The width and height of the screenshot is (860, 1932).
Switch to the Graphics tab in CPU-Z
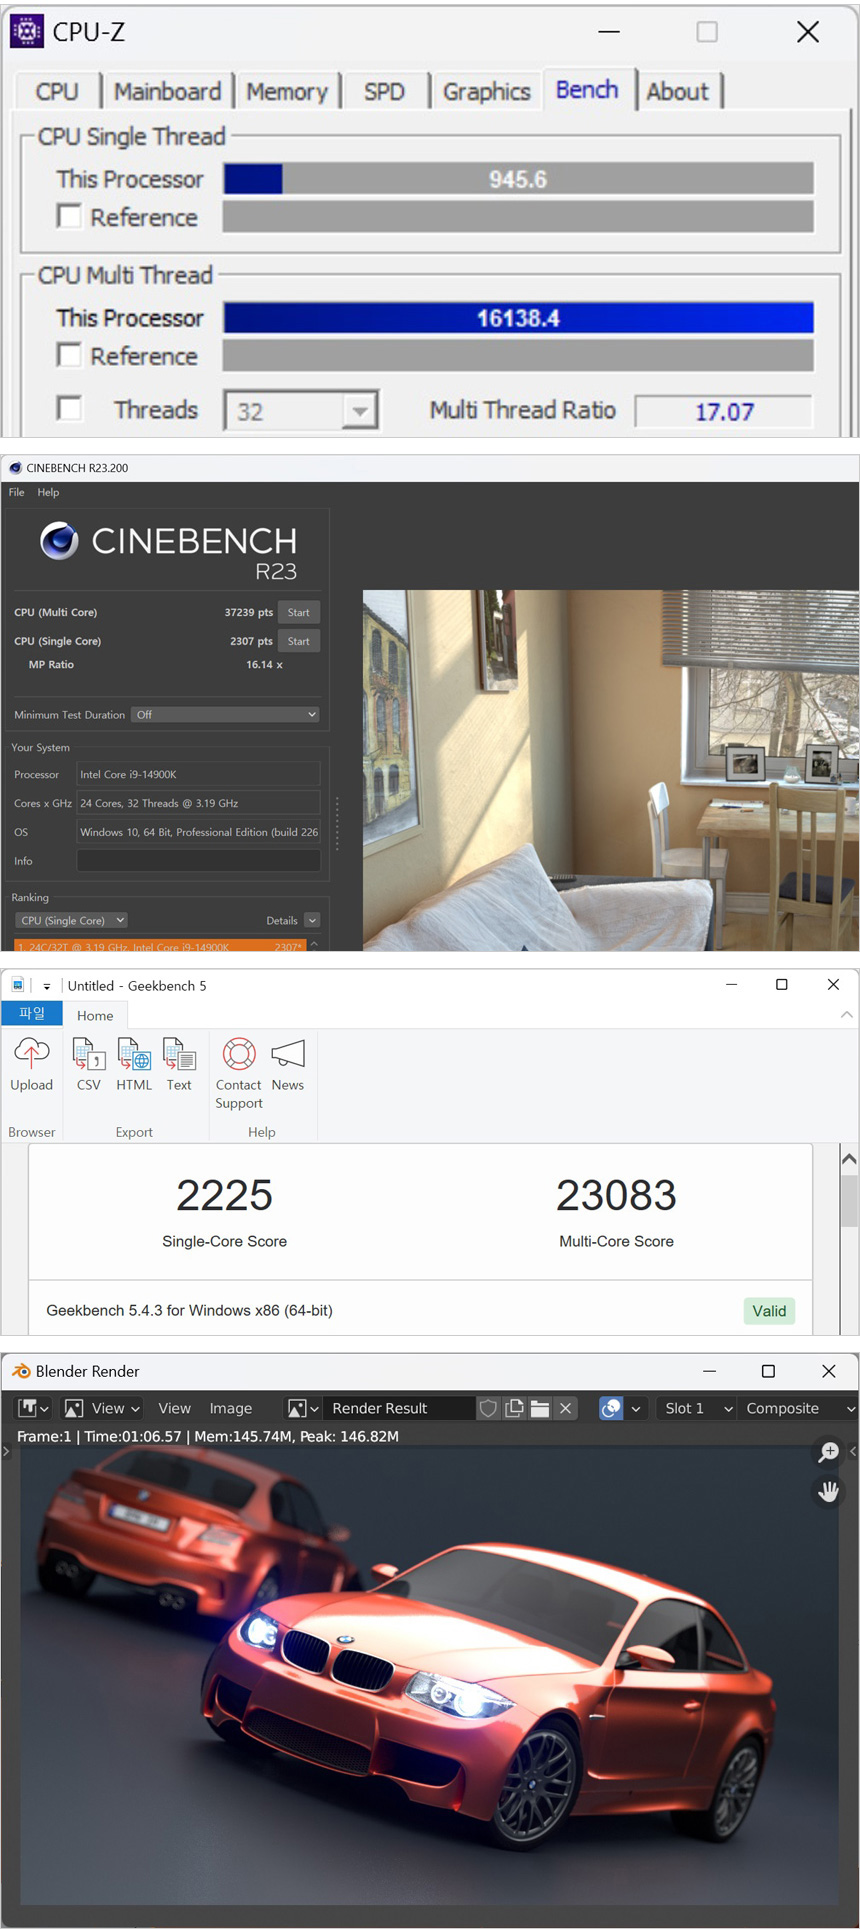(486, 91)
